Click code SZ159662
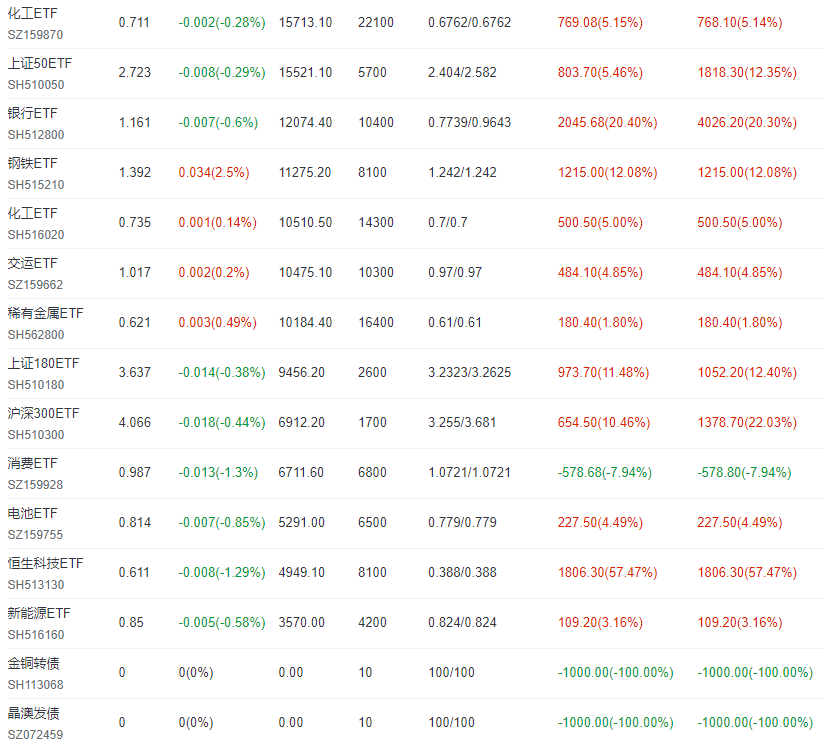This screenshot has height=747, width=824. tap(35, 284)
